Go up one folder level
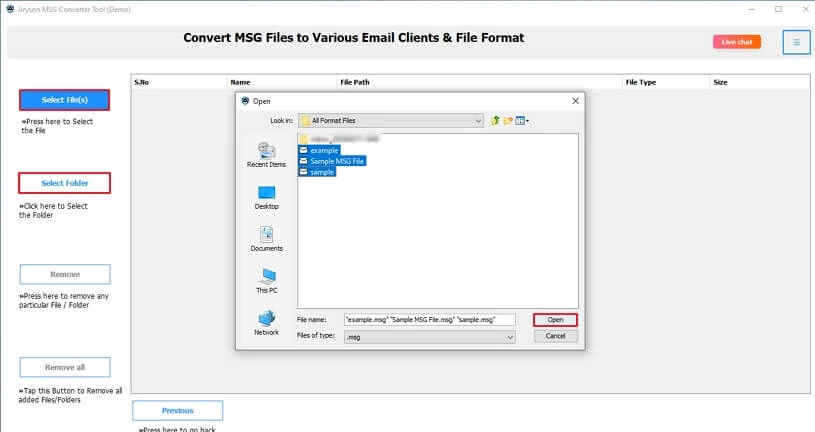 pos(495,121)
